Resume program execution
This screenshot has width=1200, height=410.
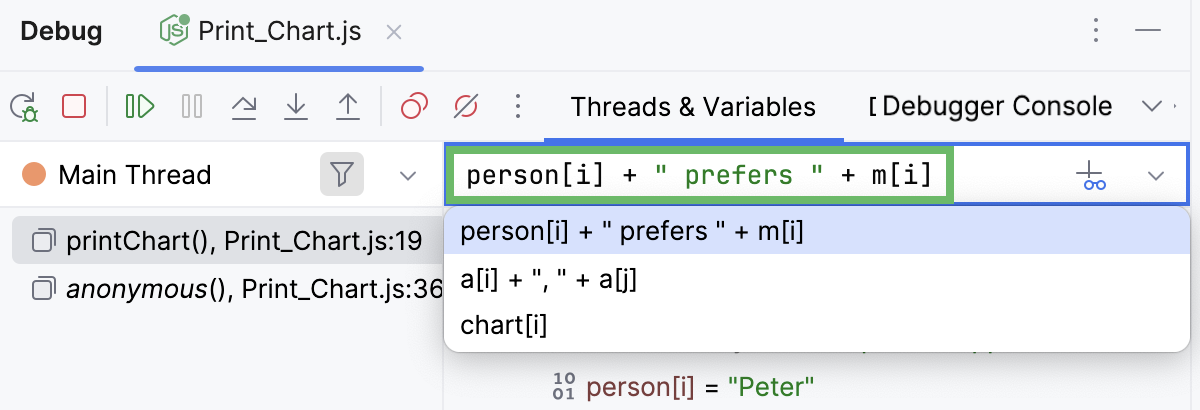coord(139,106)
